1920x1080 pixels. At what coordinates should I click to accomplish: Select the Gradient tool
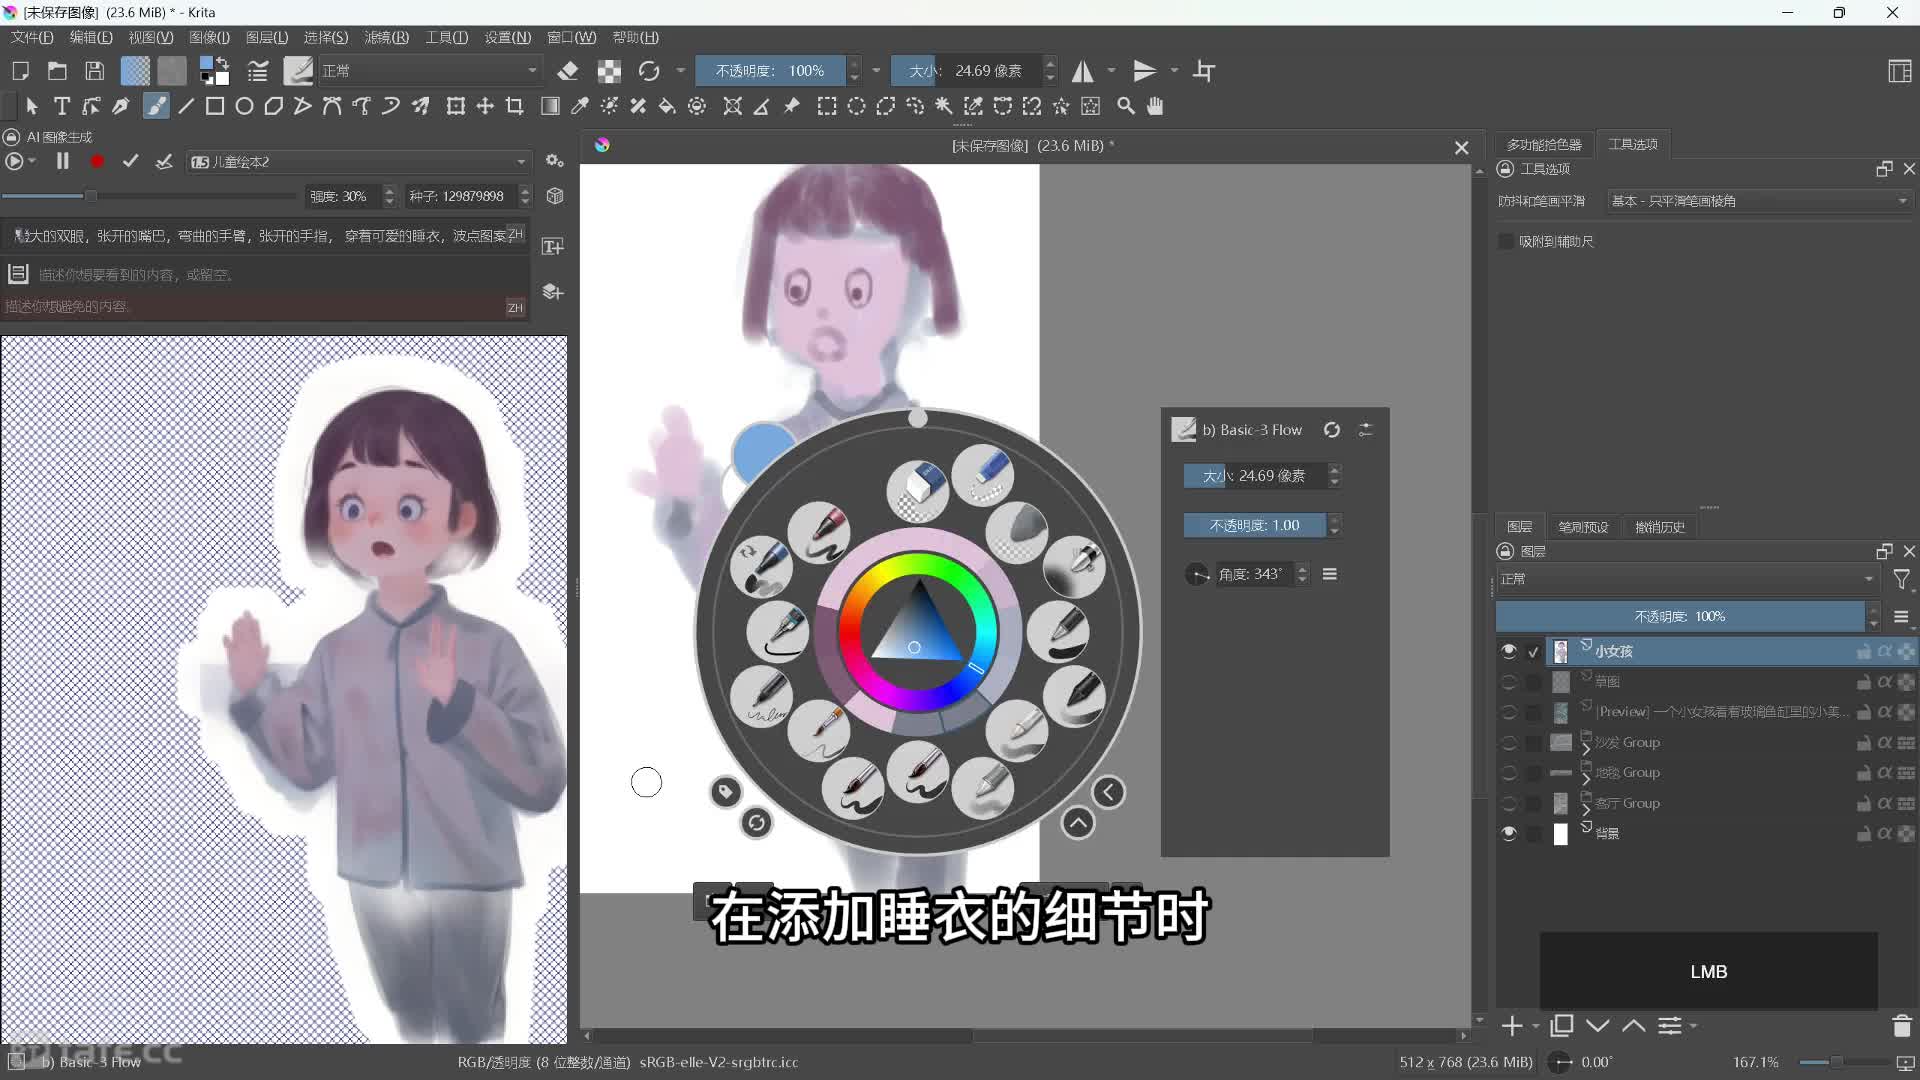click(550, 106)
